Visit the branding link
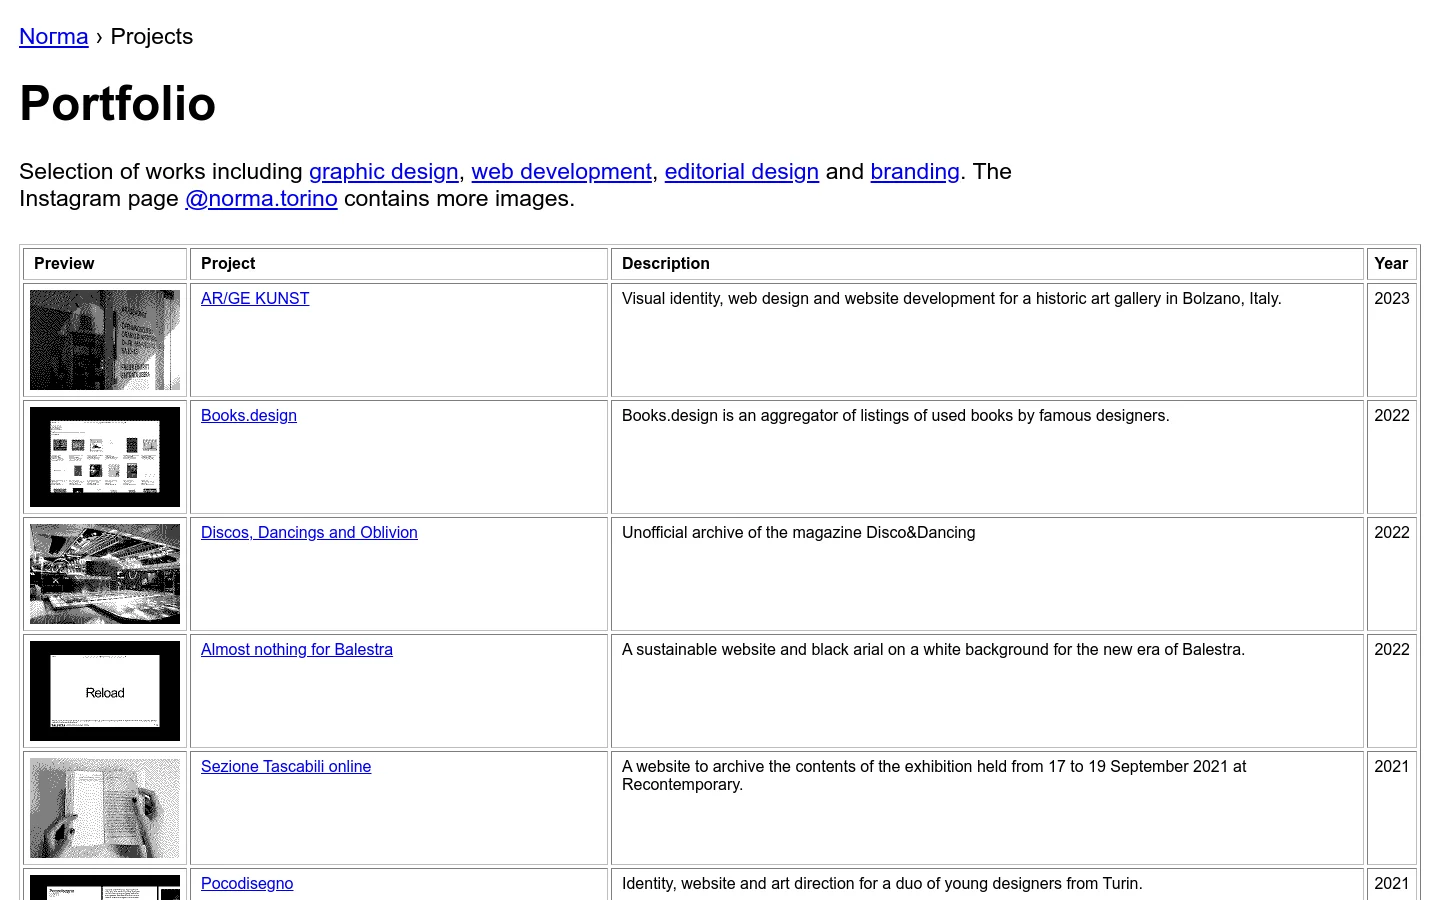The width and height of the screenshot is (1440, 900). click(915, 172)
